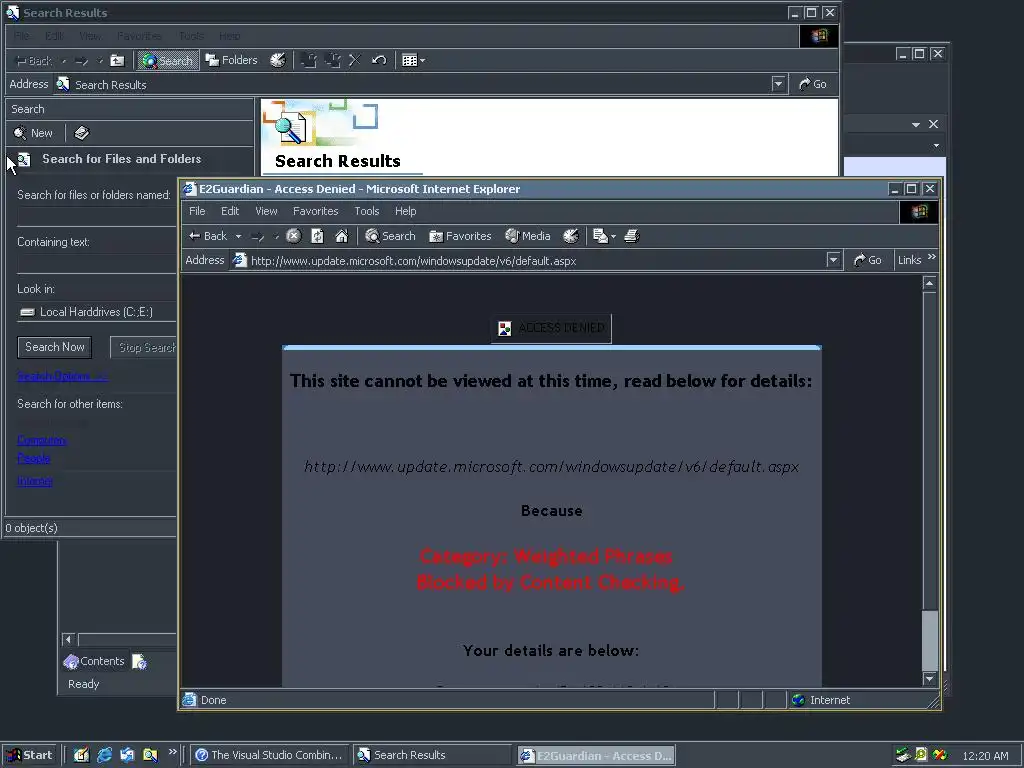Click the Go button in Internet Explorer

[867, 260]
